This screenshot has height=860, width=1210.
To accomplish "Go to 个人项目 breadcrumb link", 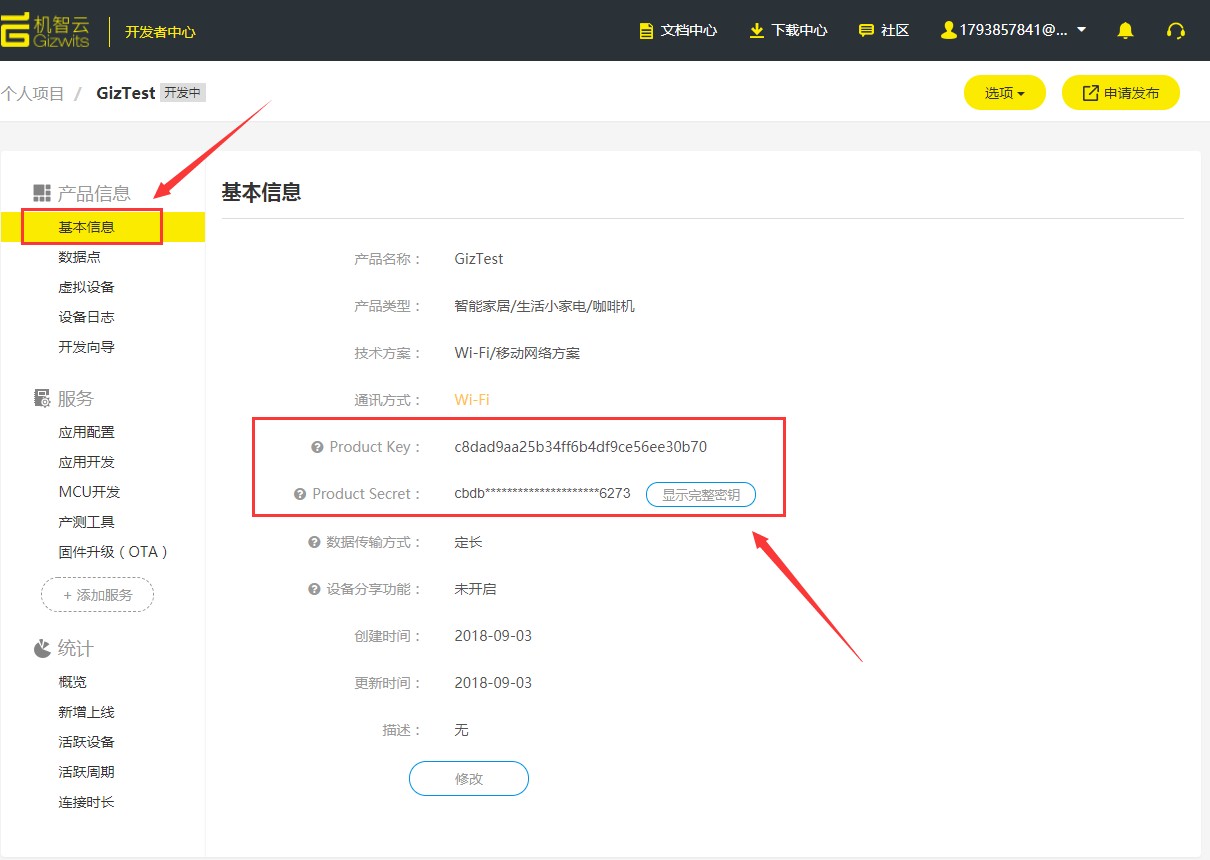I will tap(33, 93).
